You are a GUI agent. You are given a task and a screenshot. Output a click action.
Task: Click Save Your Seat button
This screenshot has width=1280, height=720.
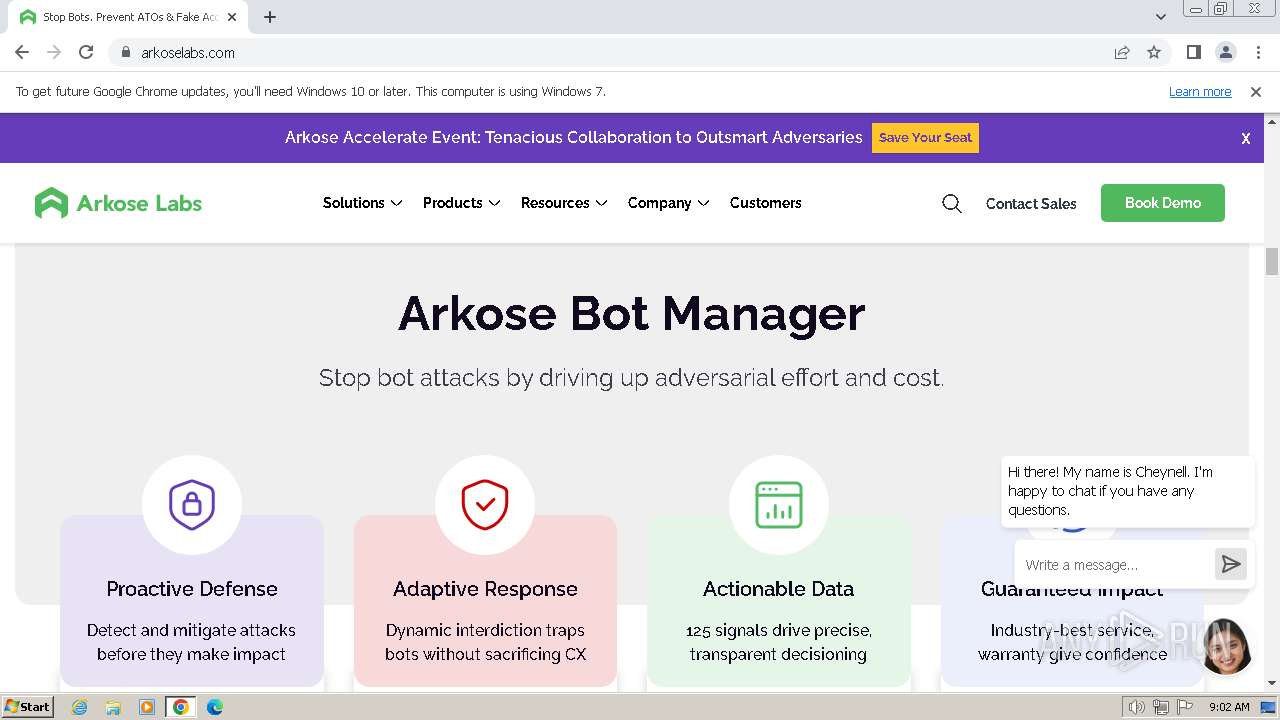(925, 138)
